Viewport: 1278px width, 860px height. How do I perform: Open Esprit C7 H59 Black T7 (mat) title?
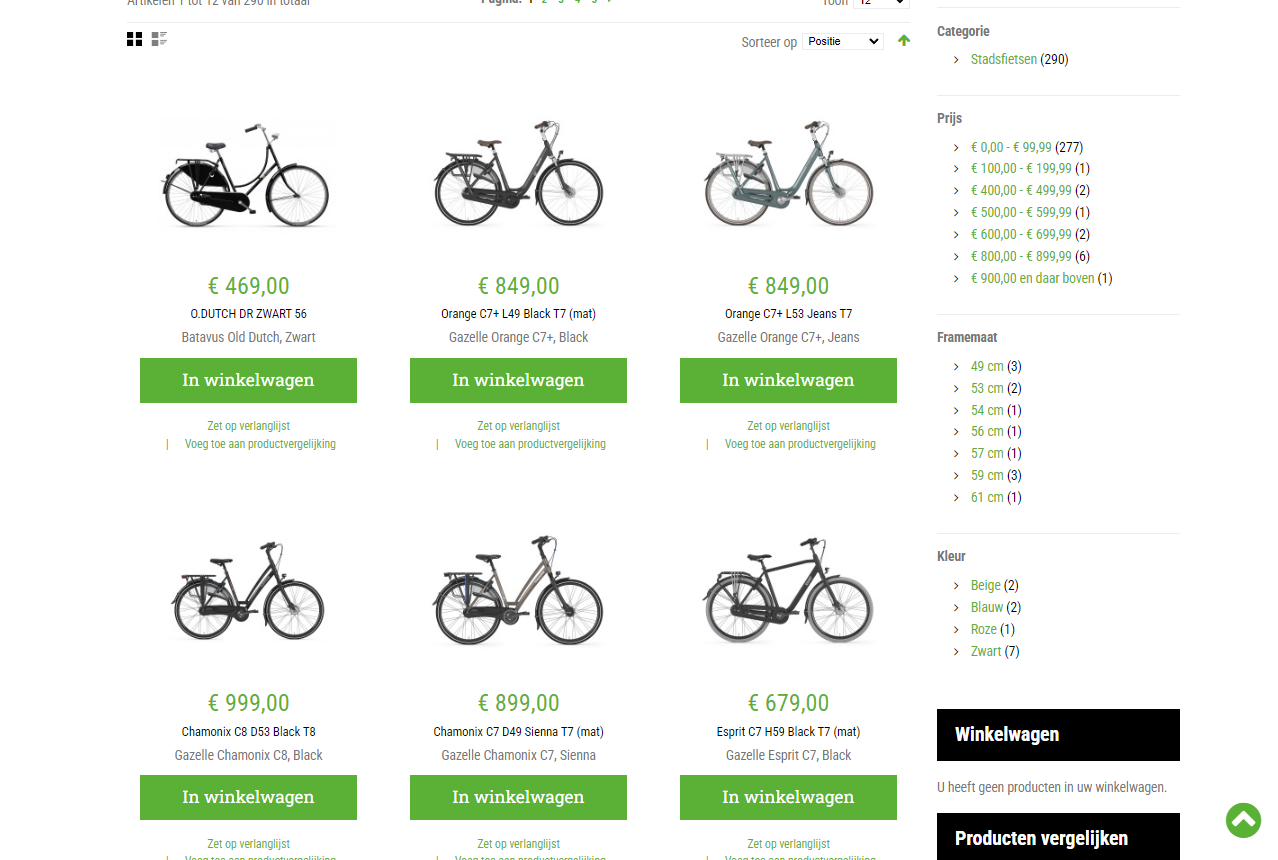pos(788,732)
